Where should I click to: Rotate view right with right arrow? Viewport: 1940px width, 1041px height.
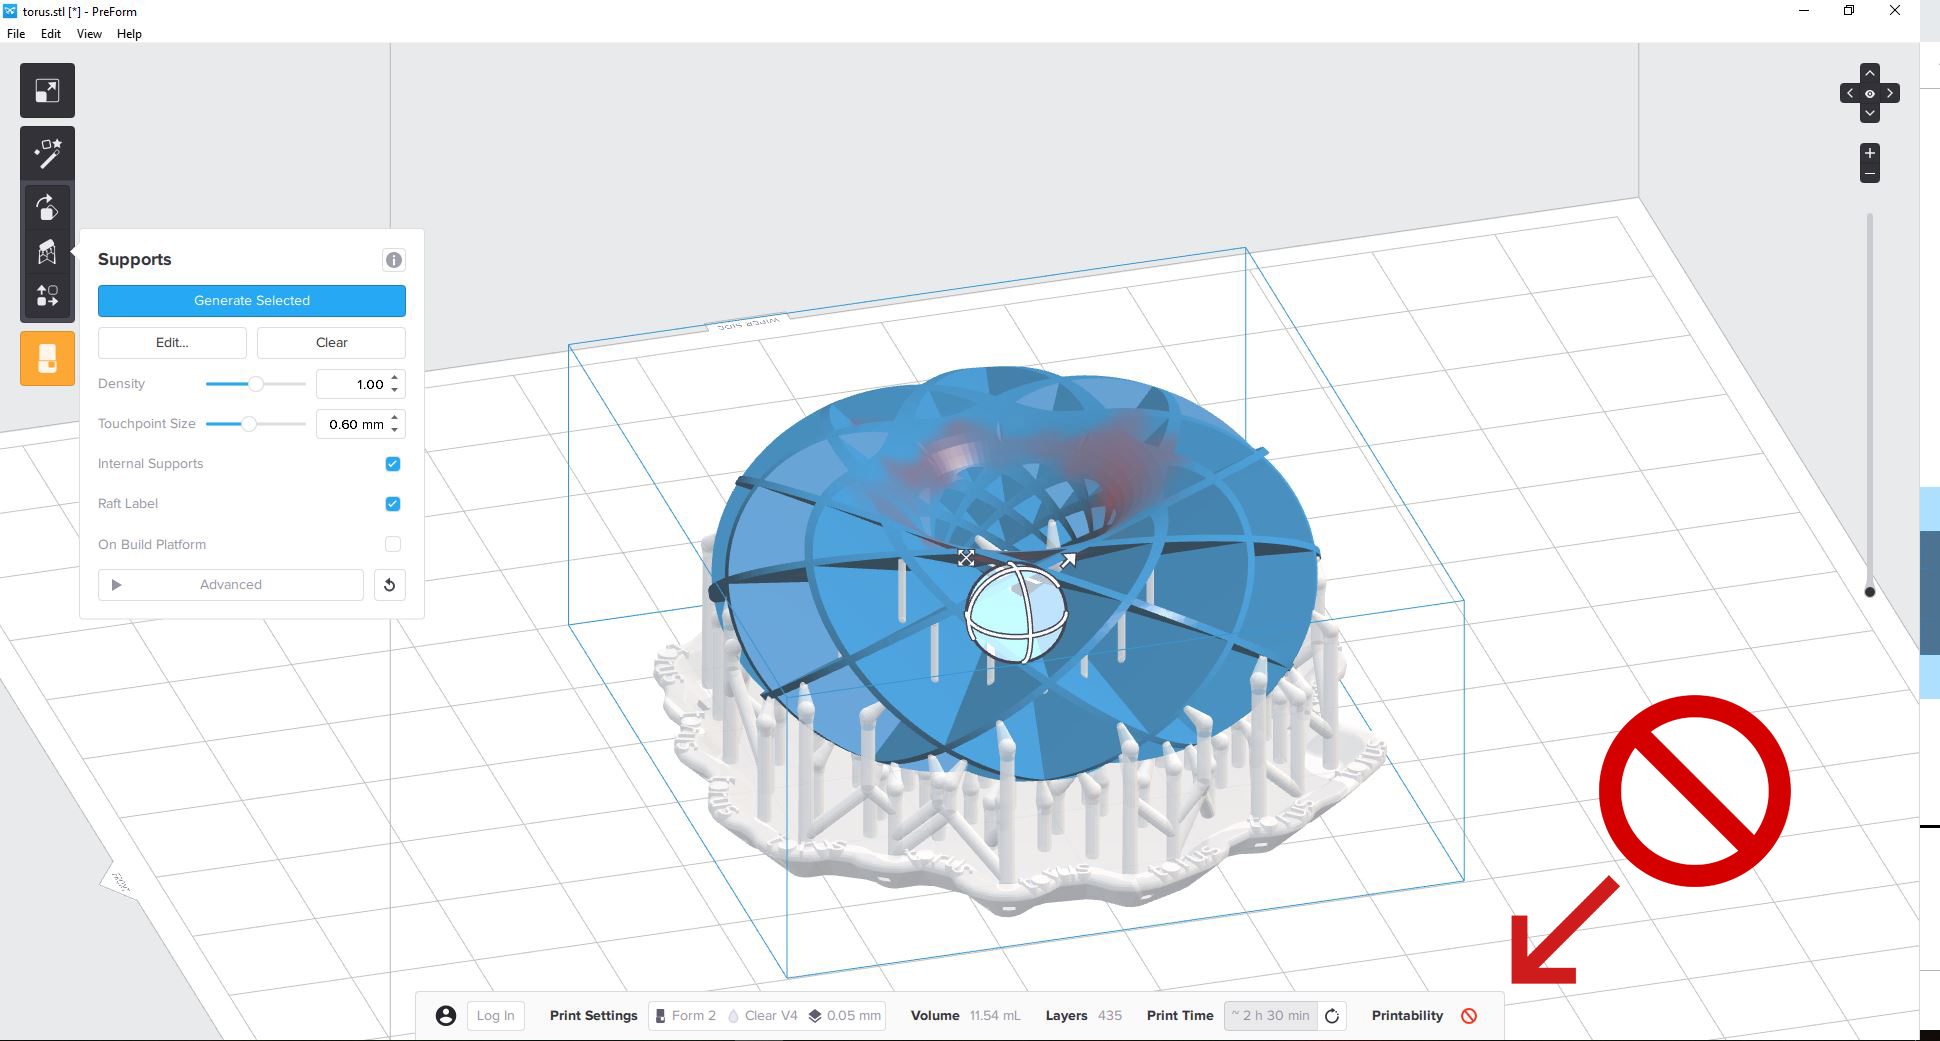(x=1889, y=93)
